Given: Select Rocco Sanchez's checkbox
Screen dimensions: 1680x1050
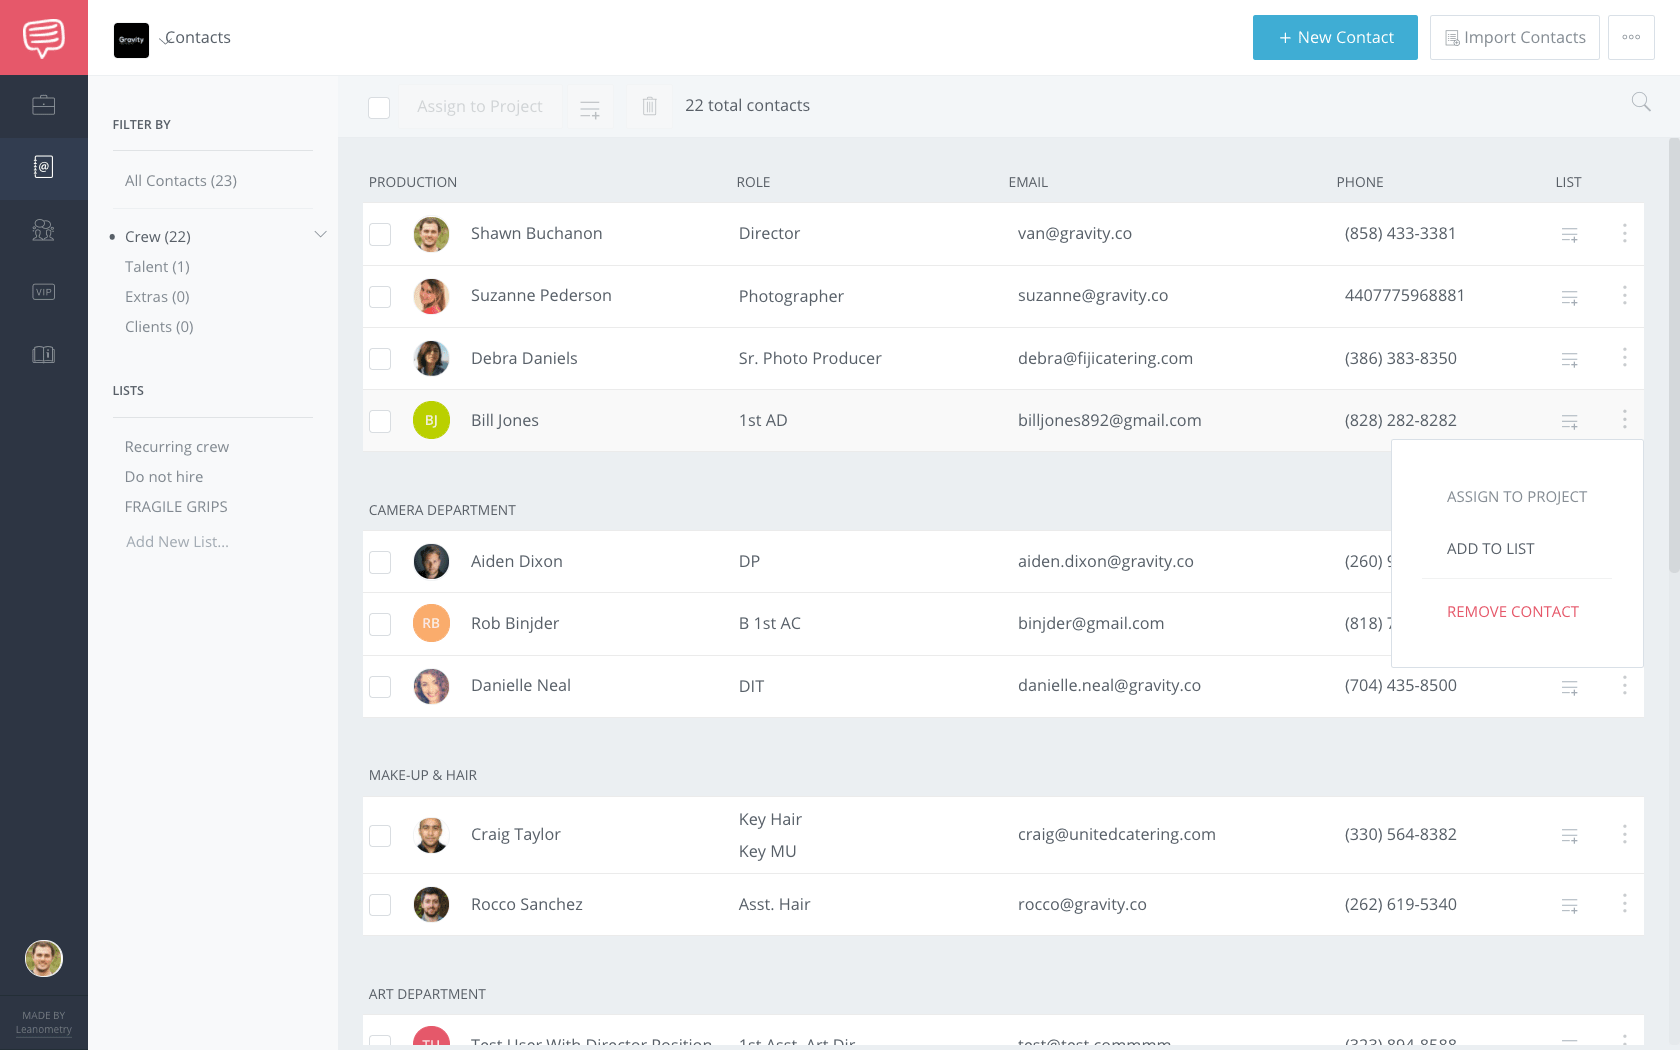Looking at the screenshot, I should (380, 905).
